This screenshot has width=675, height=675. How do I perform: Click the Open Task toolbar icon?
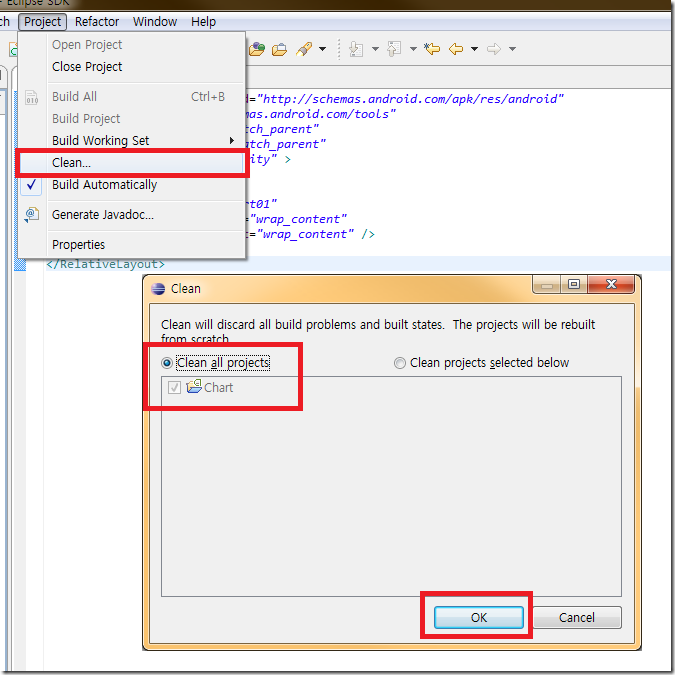click(279, 49)
